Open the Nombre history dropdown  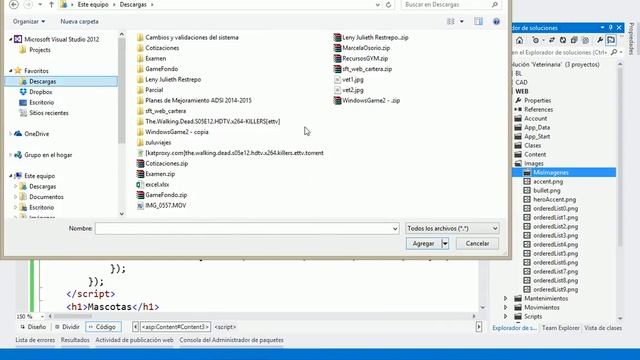395,229
